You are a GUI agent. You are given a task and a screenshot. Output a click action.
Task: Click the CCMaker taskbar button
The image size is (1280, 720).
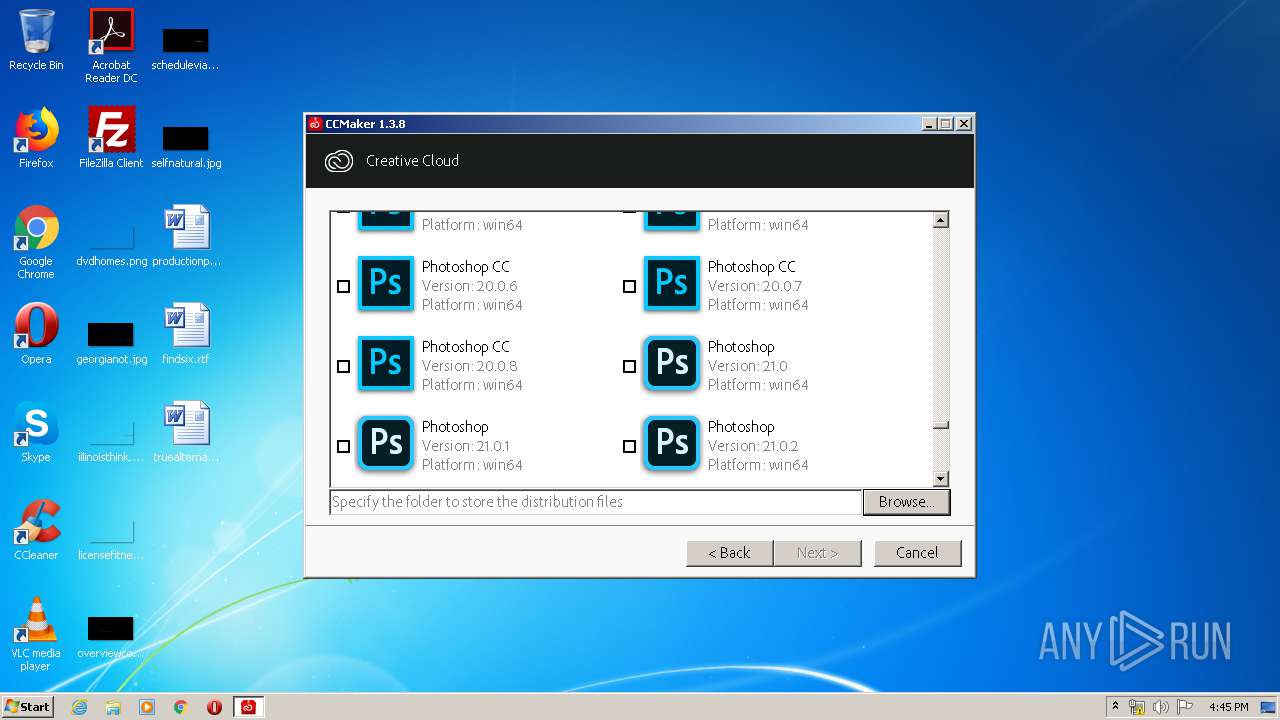pos(248,707)
